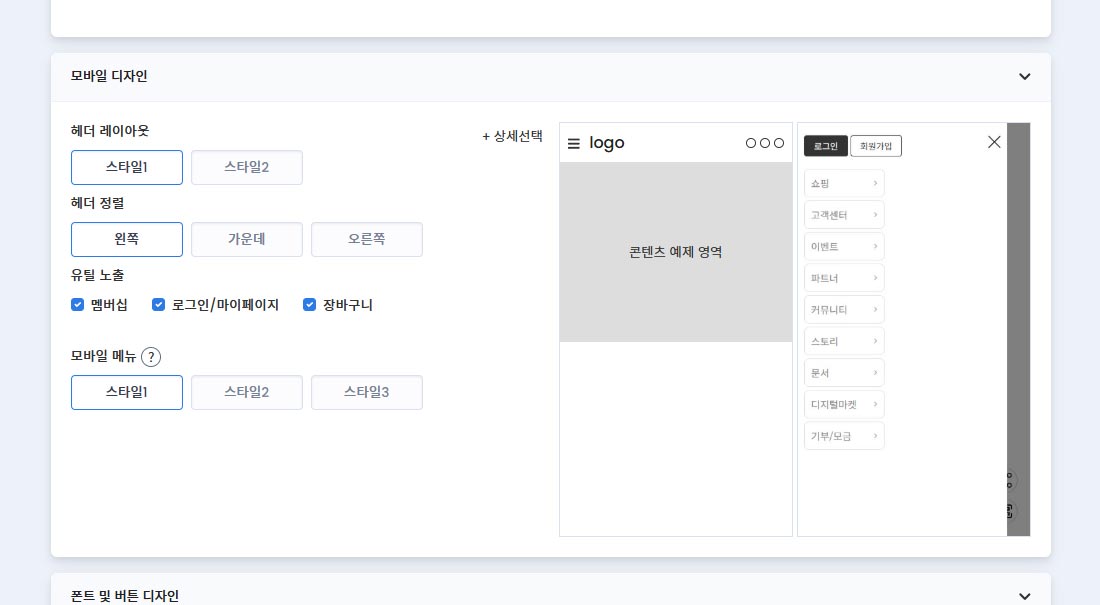Expand the 스토리 menu item
1100x605 pixels.
pyautogui.click(x=844, y=341)
